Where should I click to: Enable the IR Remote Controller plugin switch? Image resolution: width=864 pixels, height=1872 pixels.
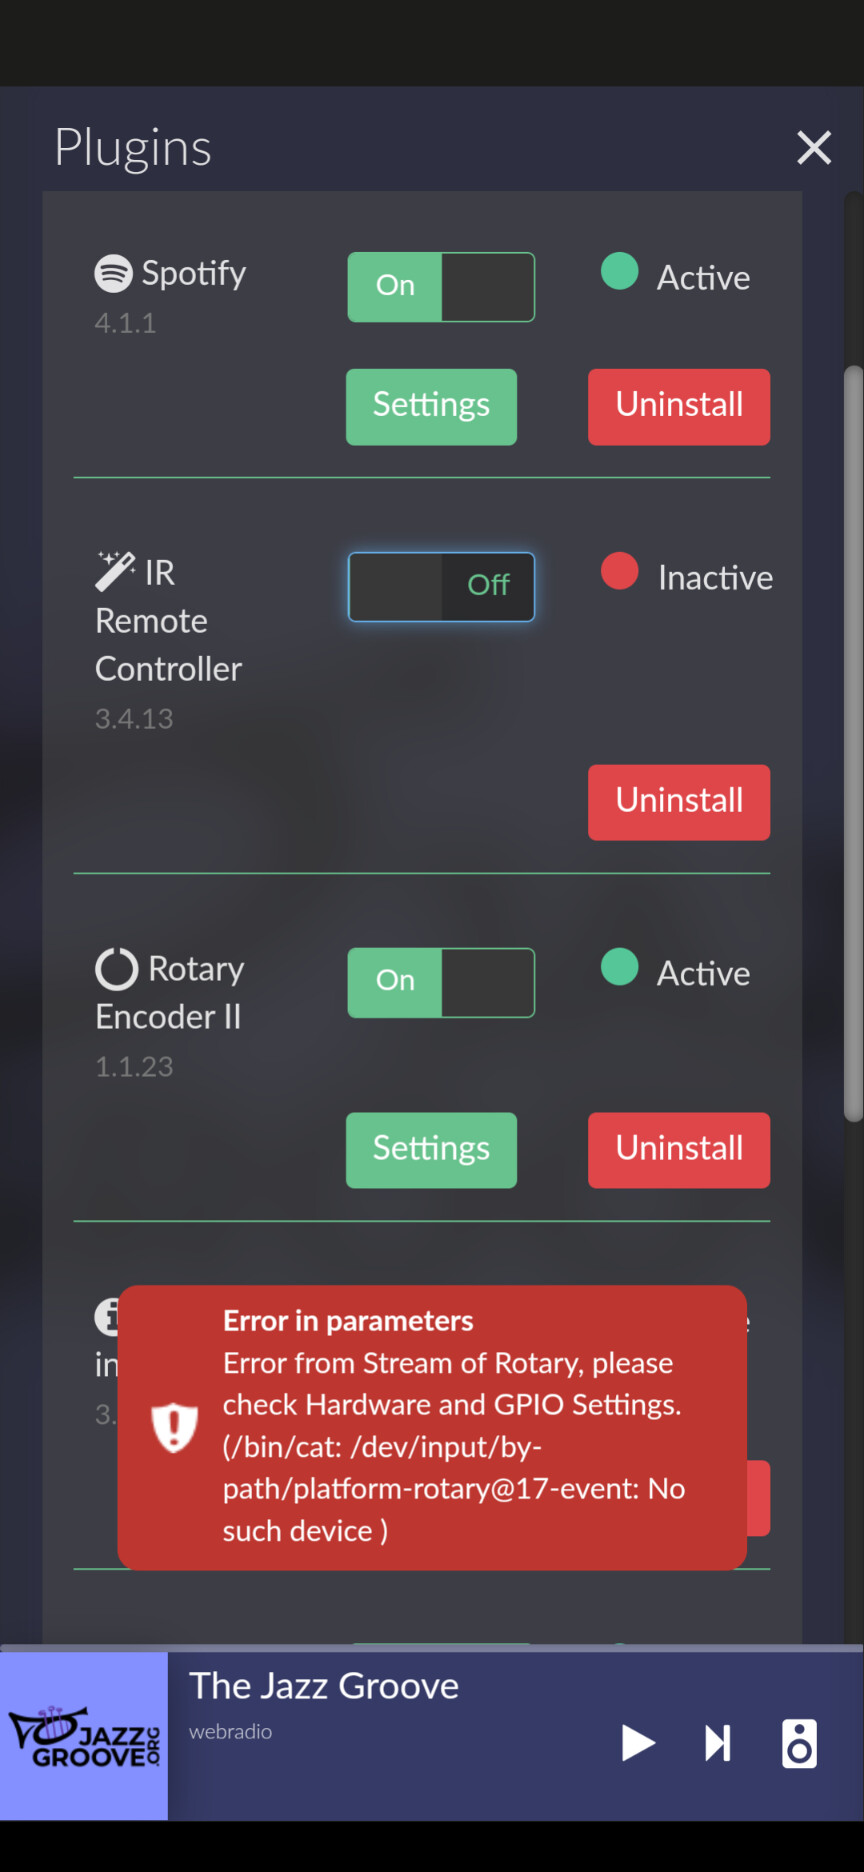[x=441, y=587]
